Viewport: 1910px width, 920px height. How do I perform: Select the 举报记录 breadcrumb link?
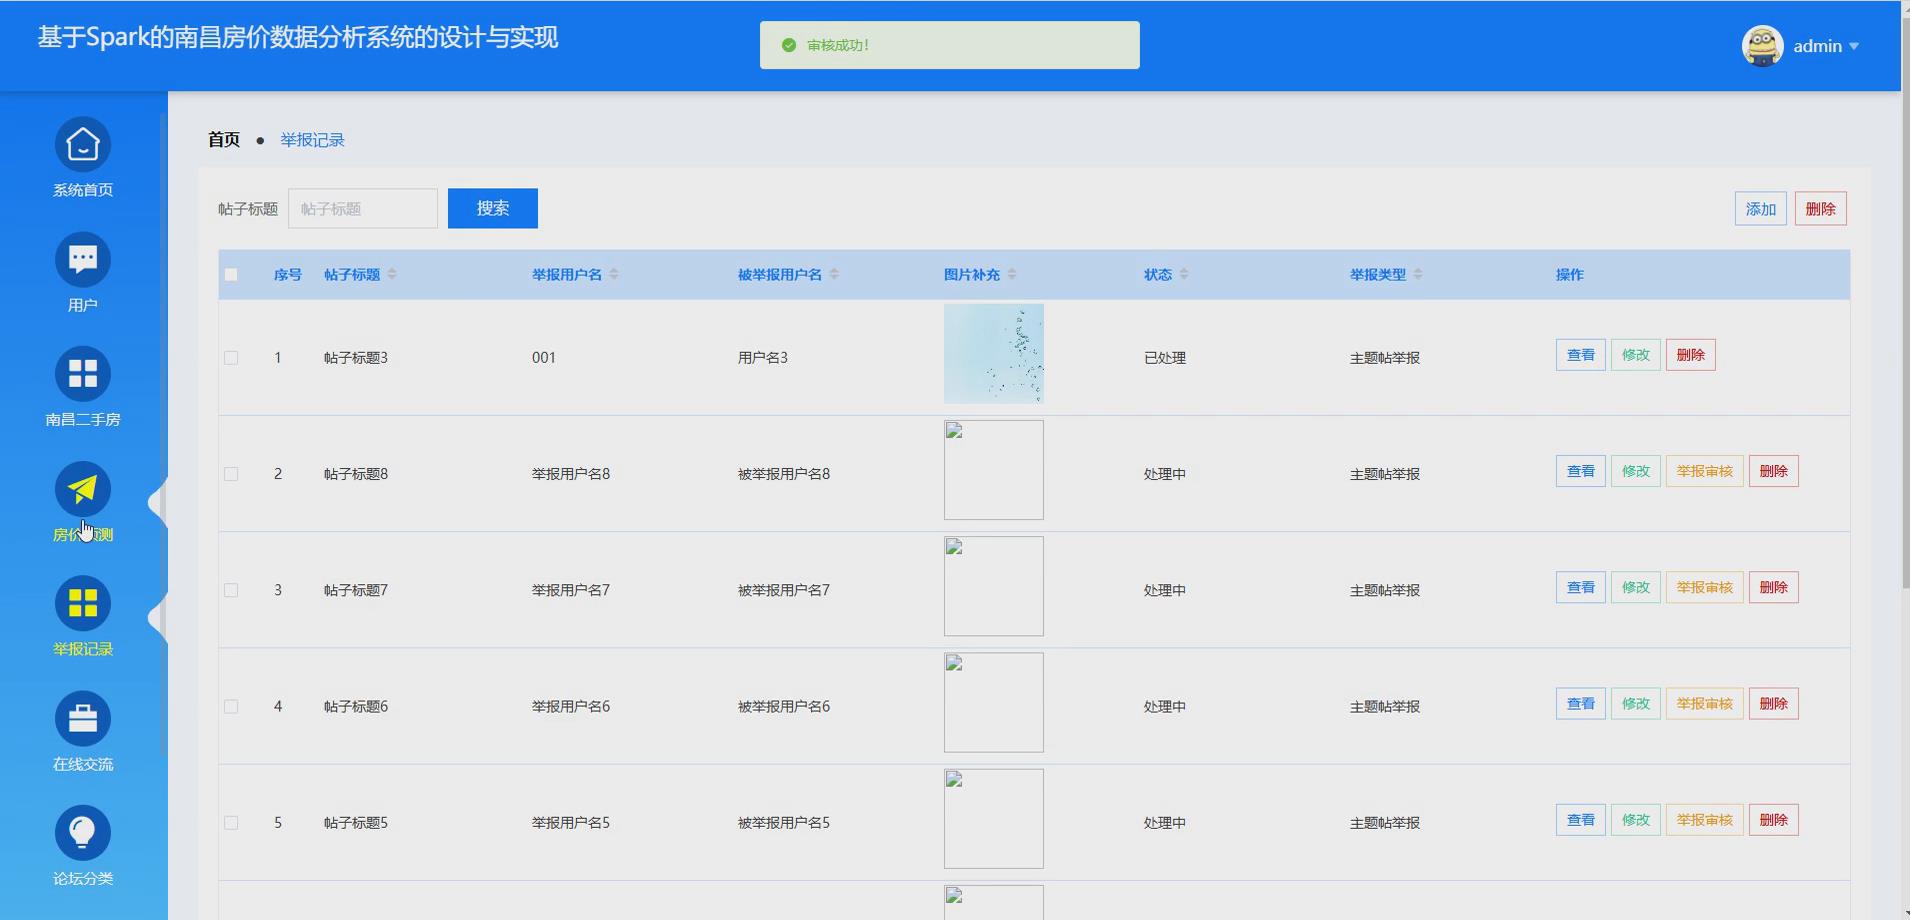pyautogui.click(x=312, y=140)
